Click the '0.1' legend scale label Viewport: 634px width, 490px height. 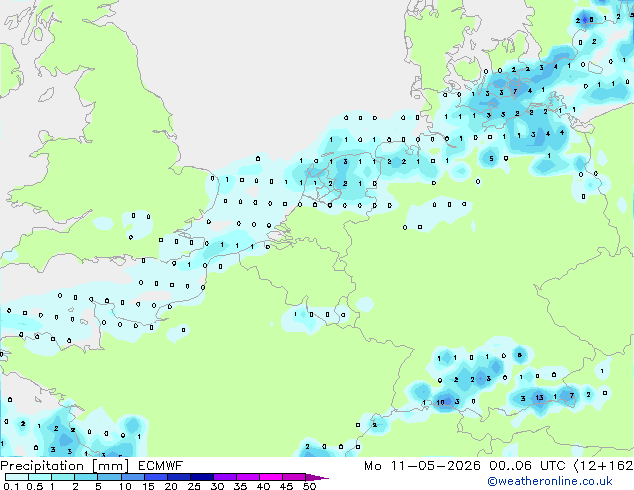(x=11, y=486)
